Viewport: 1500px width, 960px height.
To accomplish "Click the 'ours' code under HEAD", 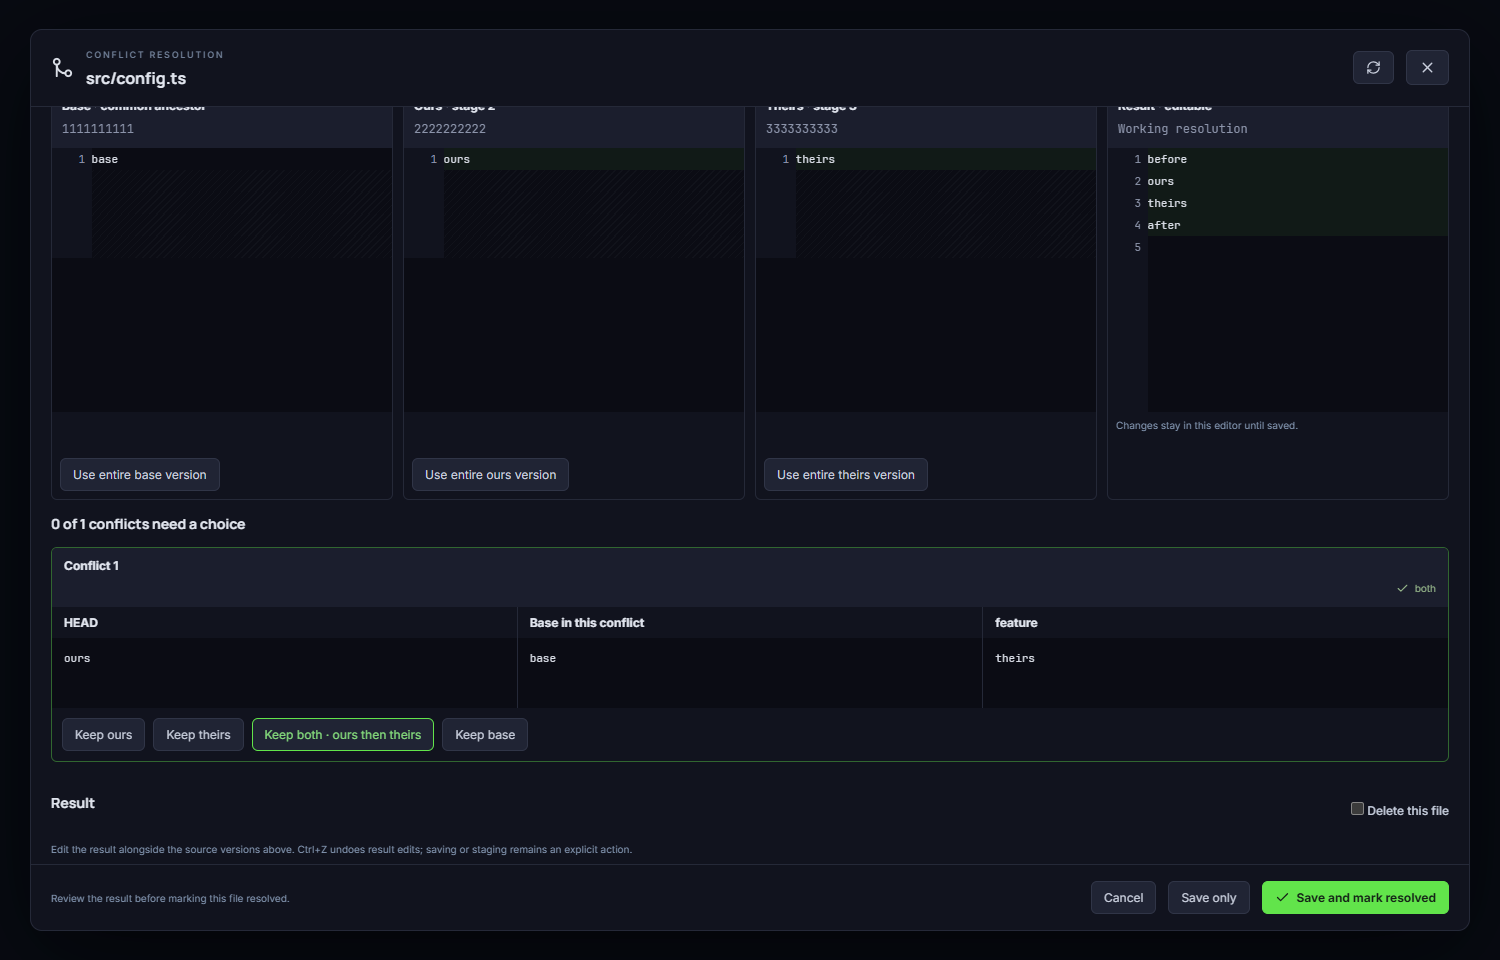I will [x=77, y=658].
